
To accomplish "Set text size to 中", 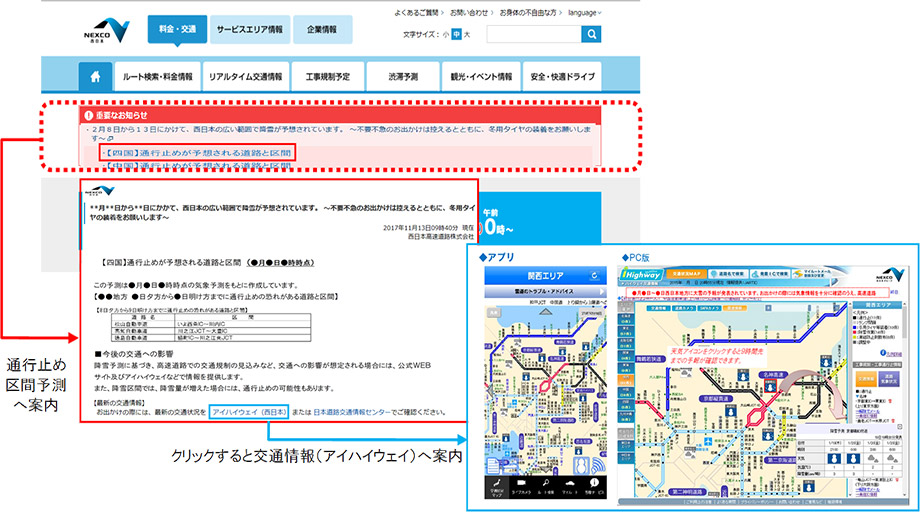I will pyautogui.click(x=456, y=35).
